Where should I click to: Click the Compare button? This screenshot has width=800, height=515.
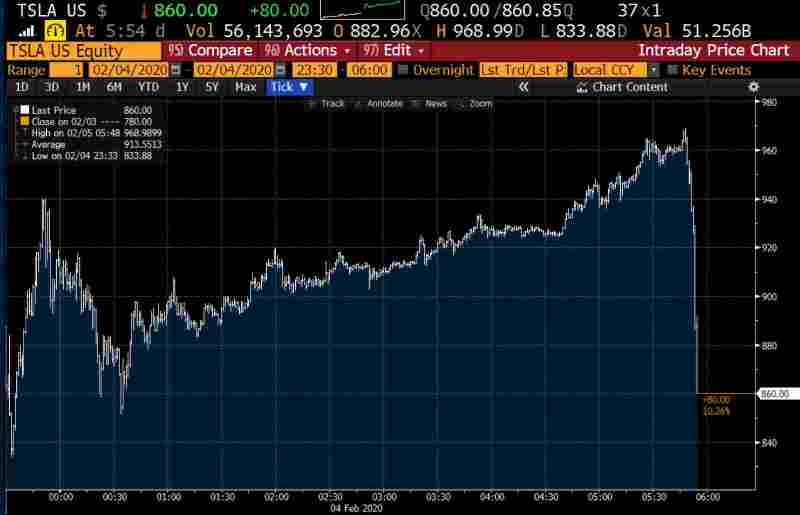pyautogui.click(x=211, y=51)
